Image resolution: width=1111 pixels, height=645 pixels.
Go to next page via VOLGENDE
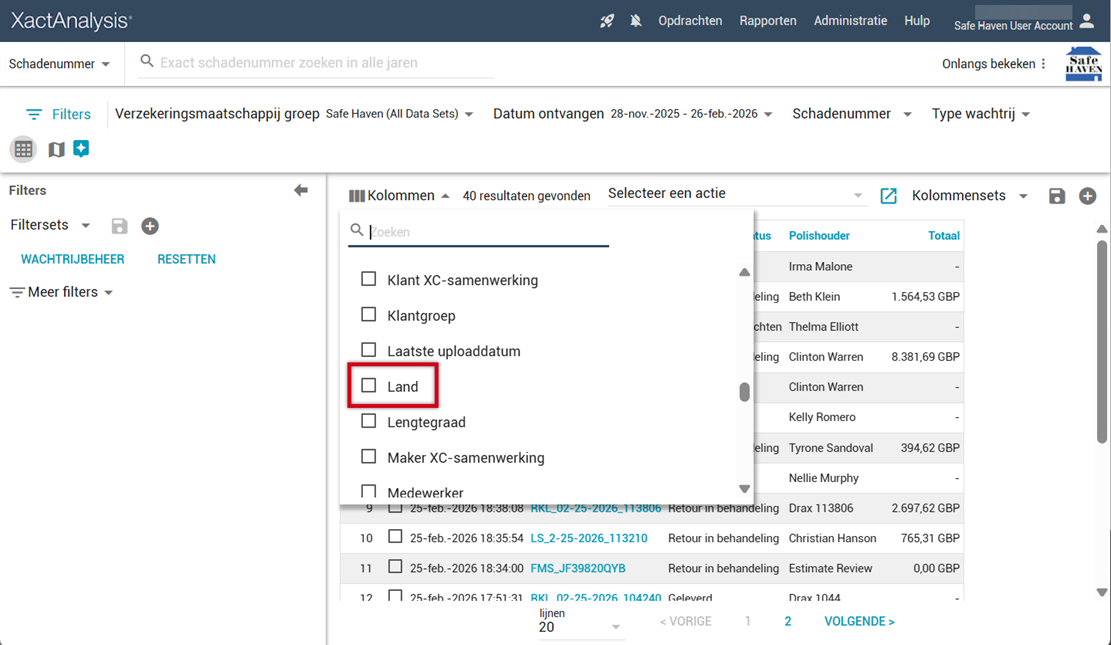(859, 621)
